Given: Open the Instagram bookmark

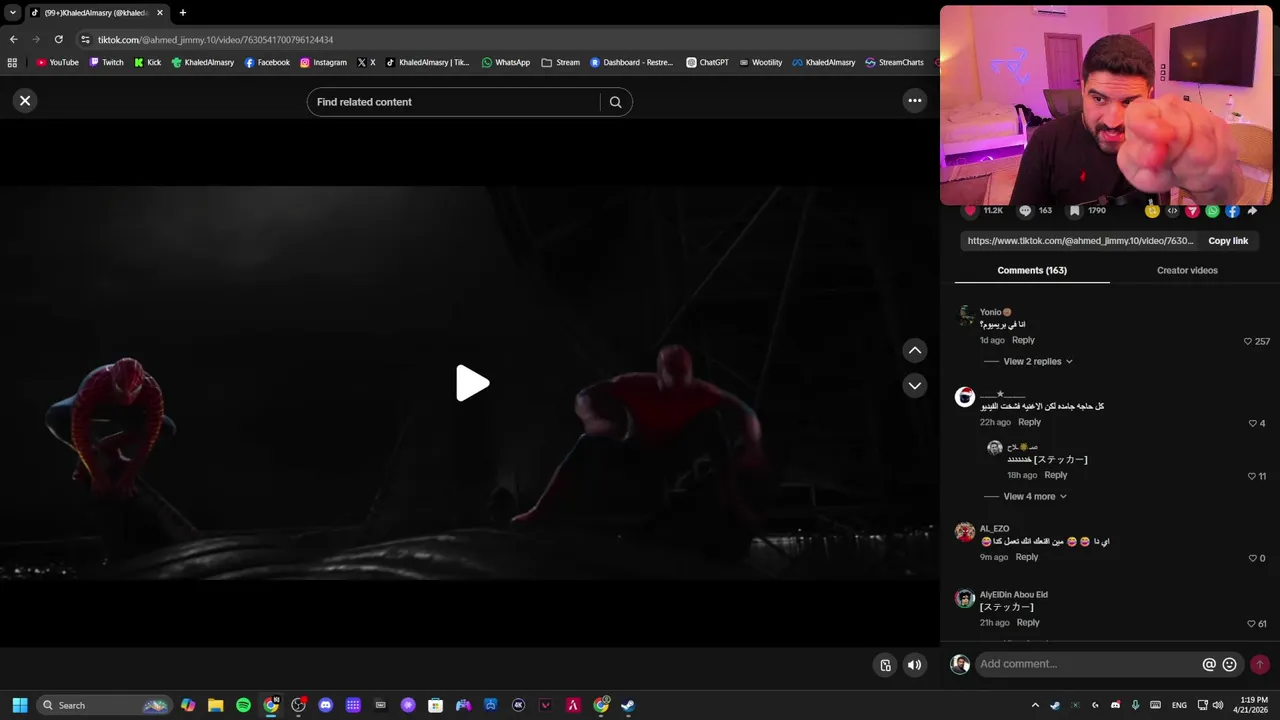Looking at the screenshot, I should pos(323,62).
